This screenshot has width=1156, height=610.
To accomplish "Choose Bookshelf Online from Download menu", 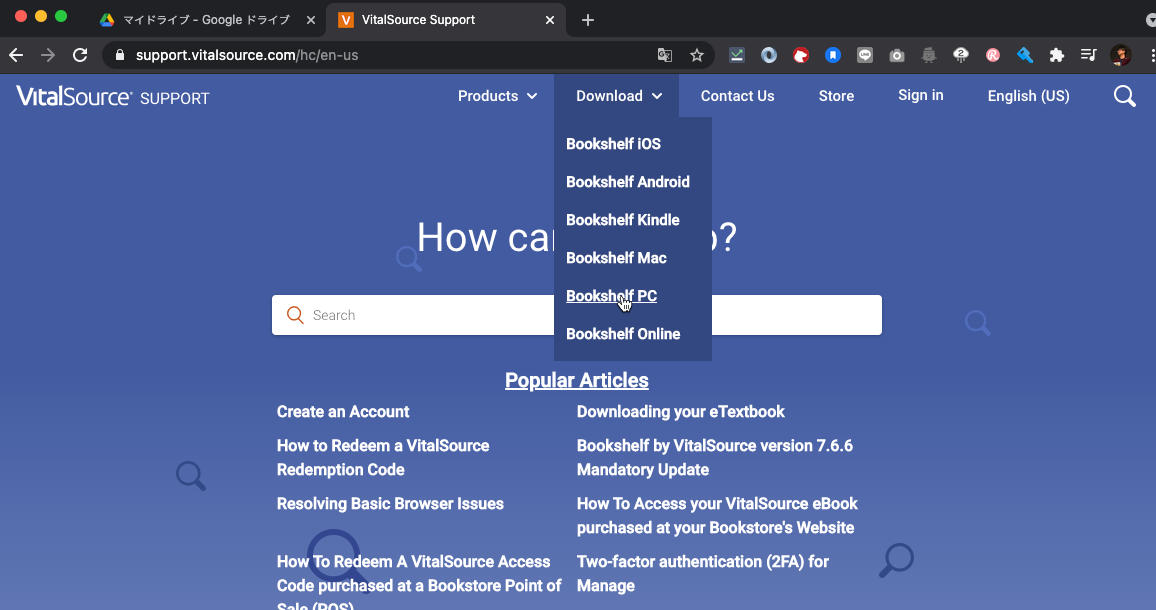I will [x=623, y=334].
